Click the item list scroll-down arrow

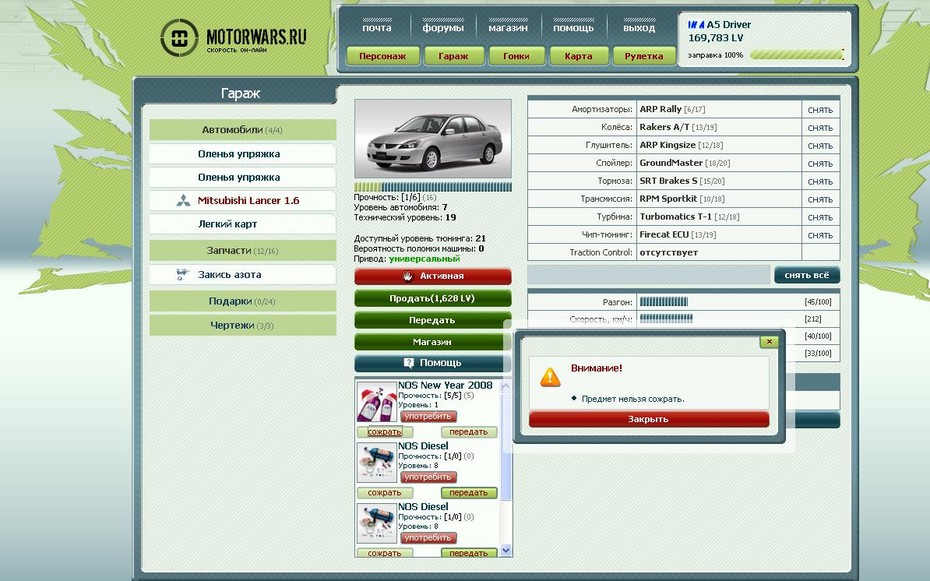506,550
